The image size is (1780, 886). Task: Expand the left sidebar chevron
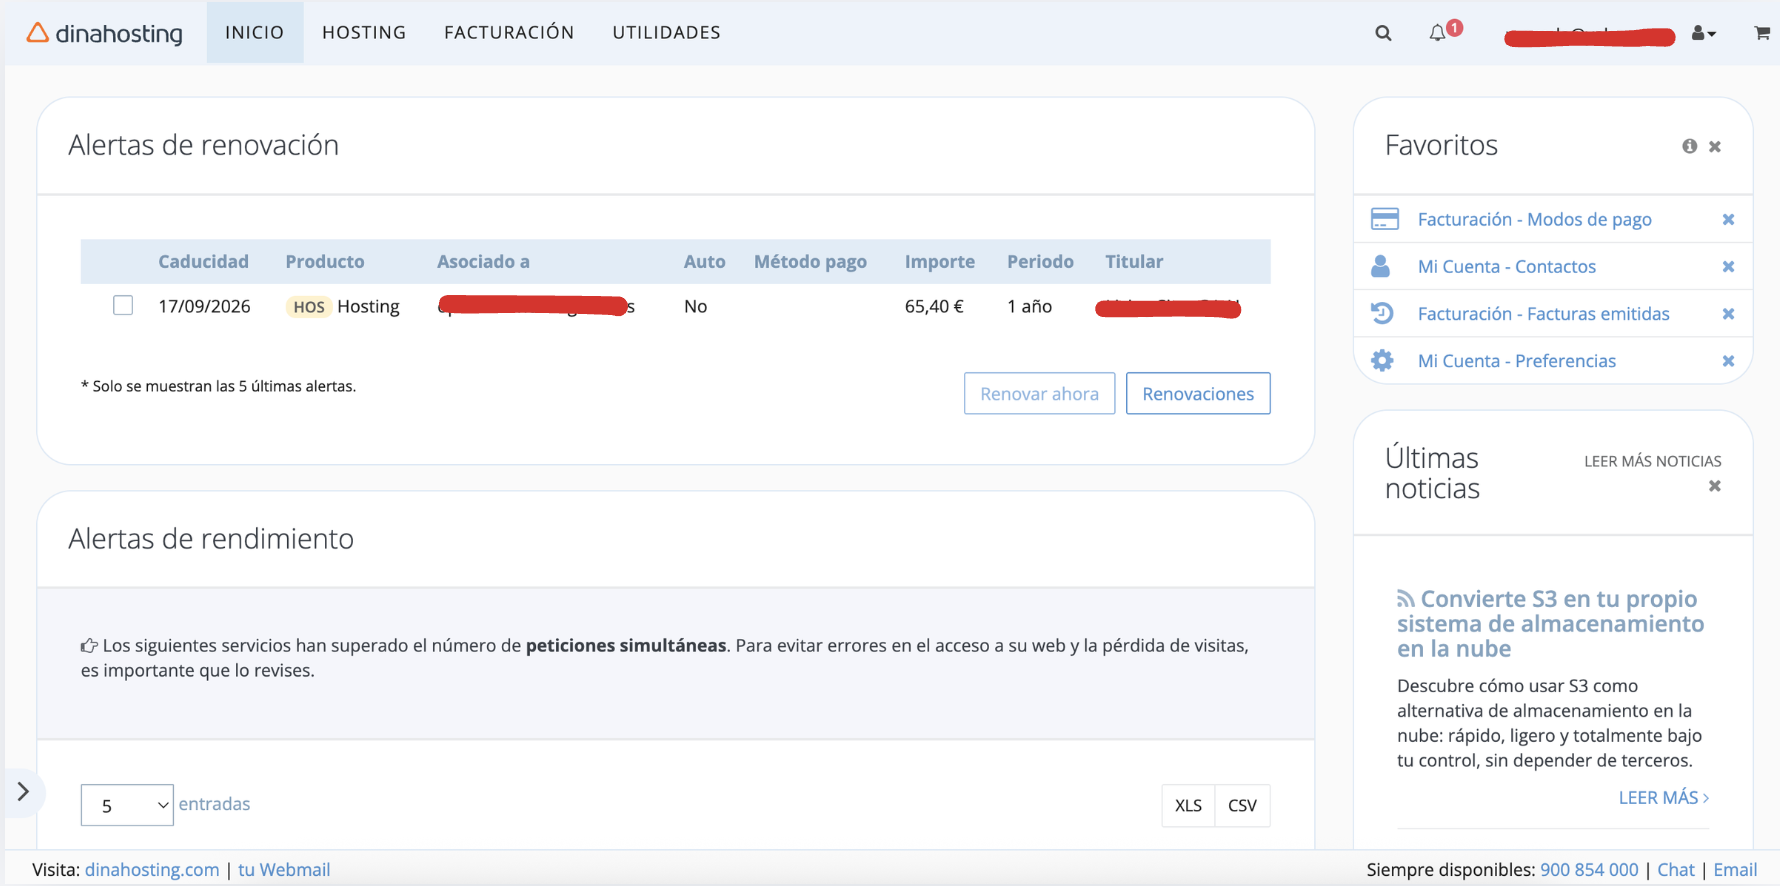coord(23,792)
